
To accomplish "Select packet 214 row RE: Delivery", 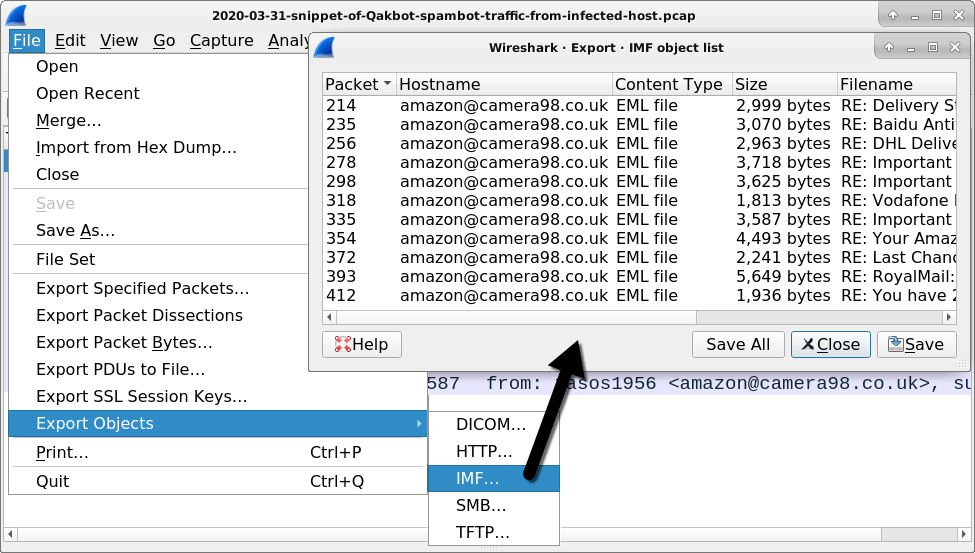I will 639,106.
